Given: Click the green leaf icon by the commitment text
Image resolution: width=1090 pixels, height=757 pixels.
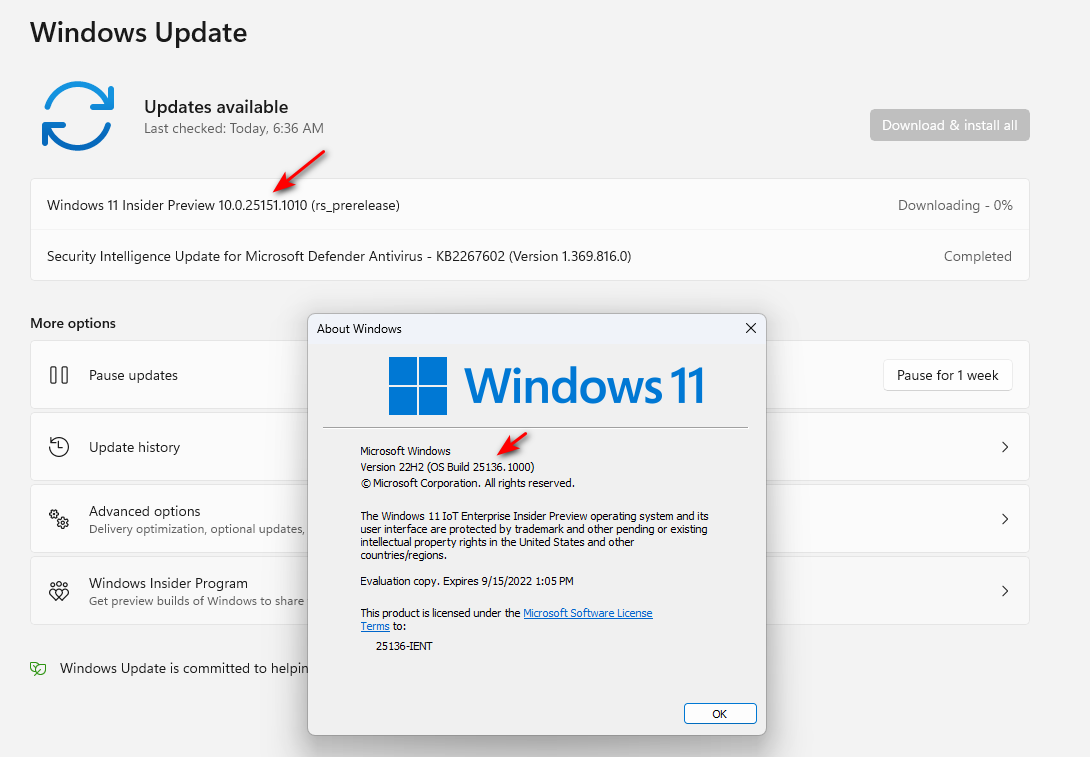Looking at the screenshot, I should [x=38, y=669].
